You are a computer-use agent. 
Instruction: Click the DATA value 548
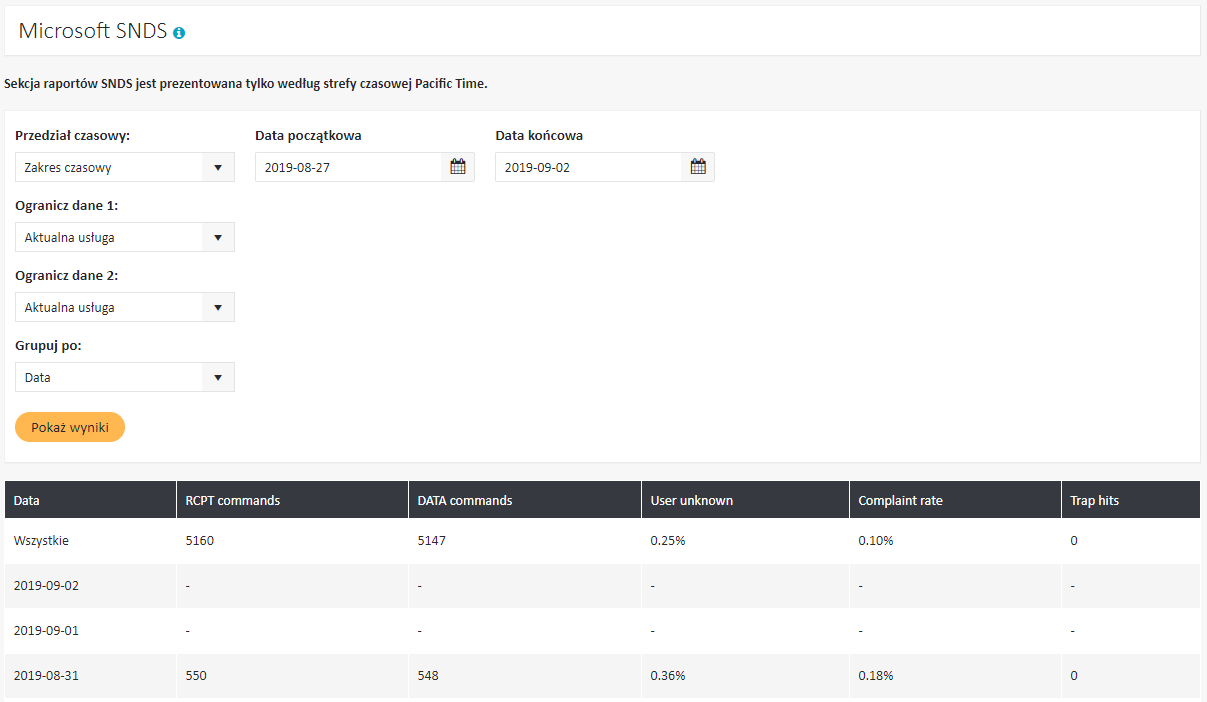[x=429, y=675]
